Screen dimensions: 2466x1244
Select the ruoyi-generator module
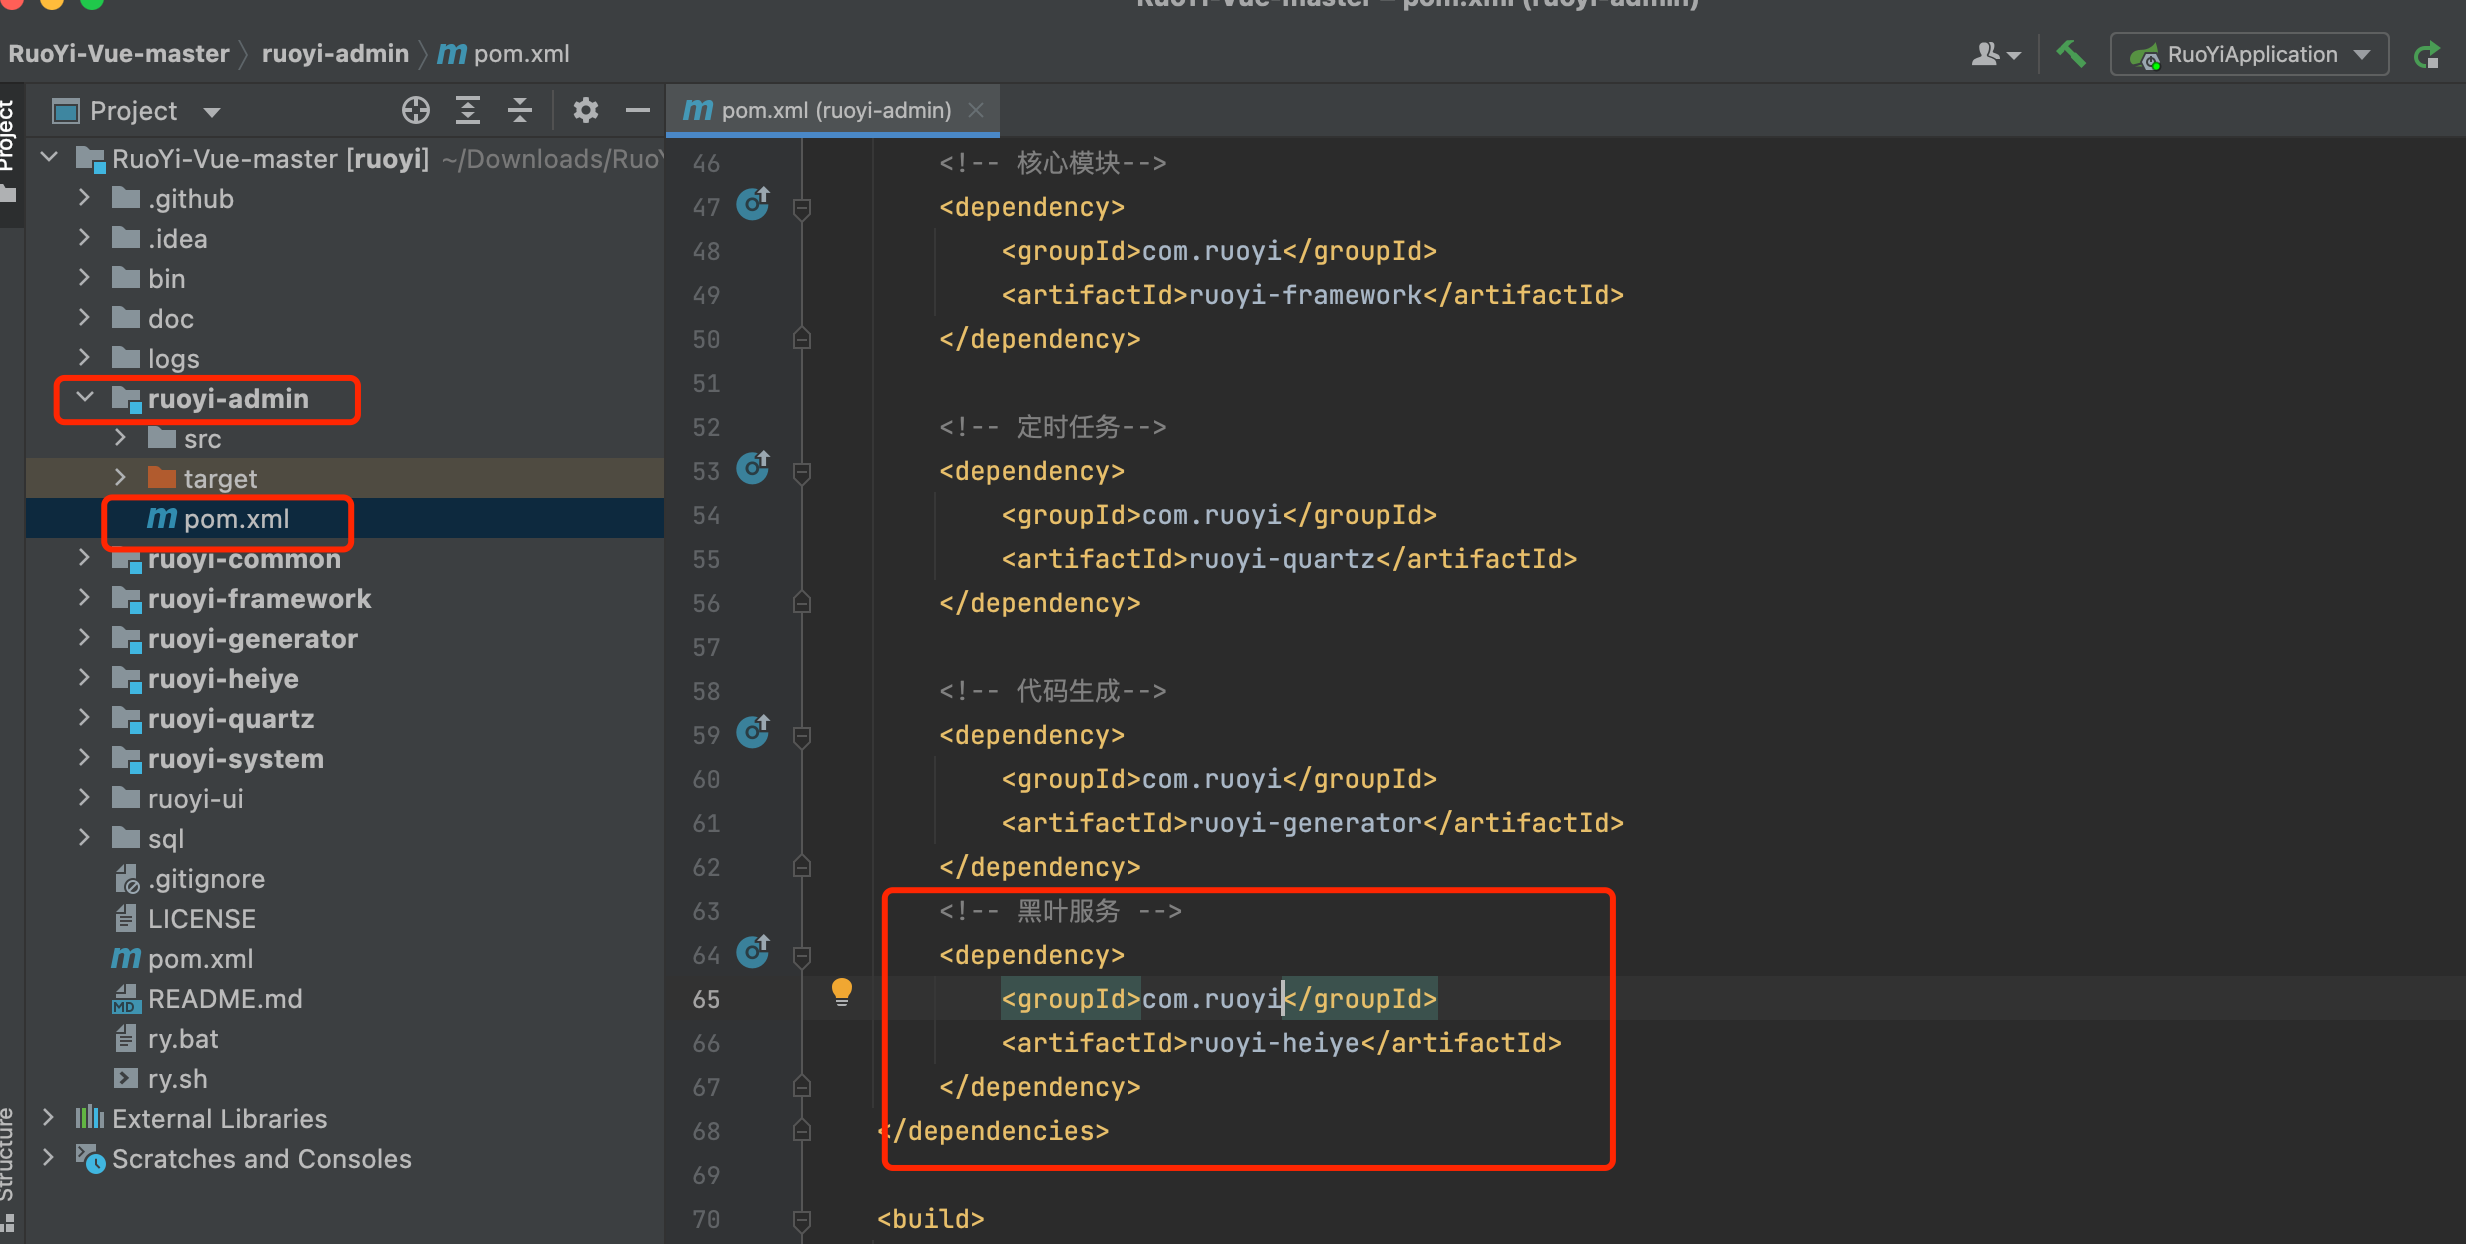252,639
